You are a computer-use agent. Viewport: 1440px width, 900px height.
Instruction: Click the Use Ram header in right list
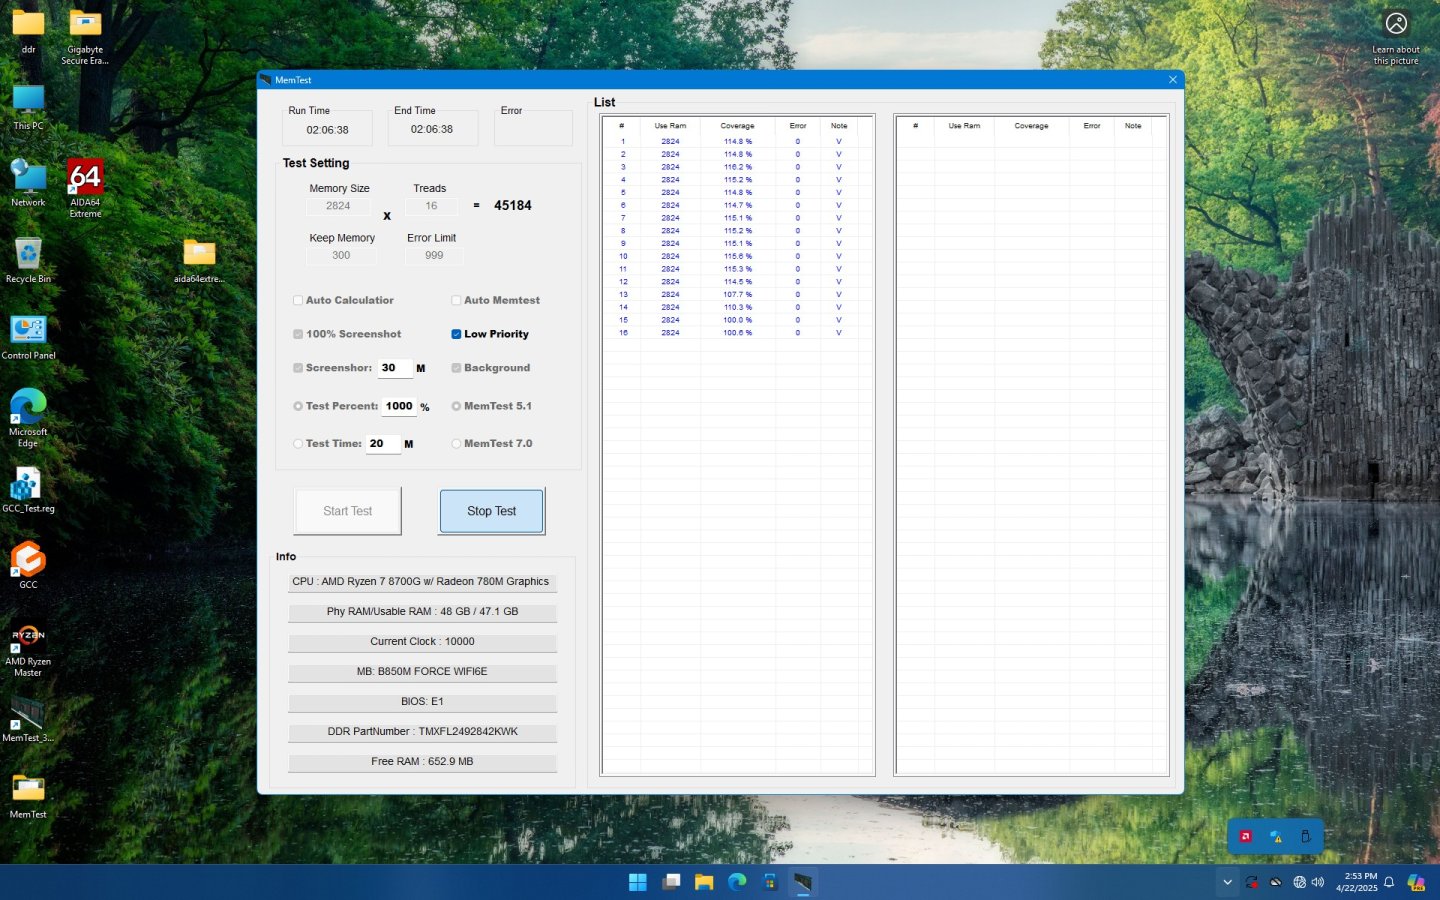[964, 126]
